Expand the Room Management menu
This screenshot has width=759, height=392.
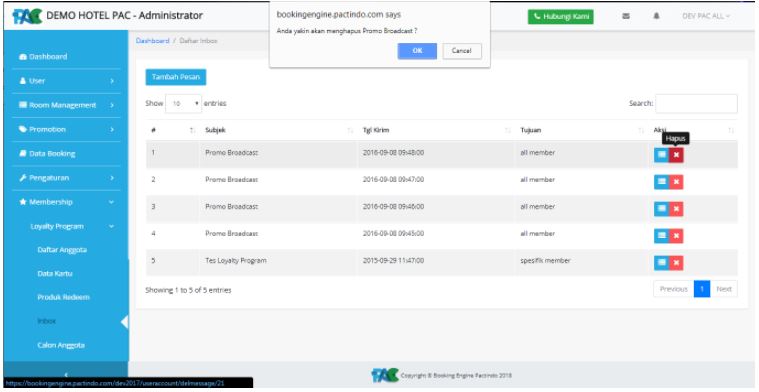65,105
